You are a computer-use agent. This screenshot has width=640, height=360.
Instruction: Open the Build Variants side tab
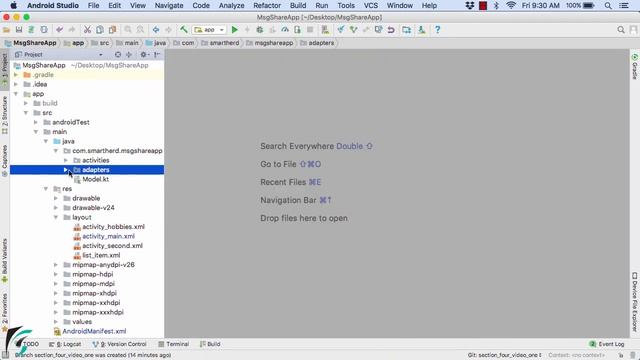point(4,260)
